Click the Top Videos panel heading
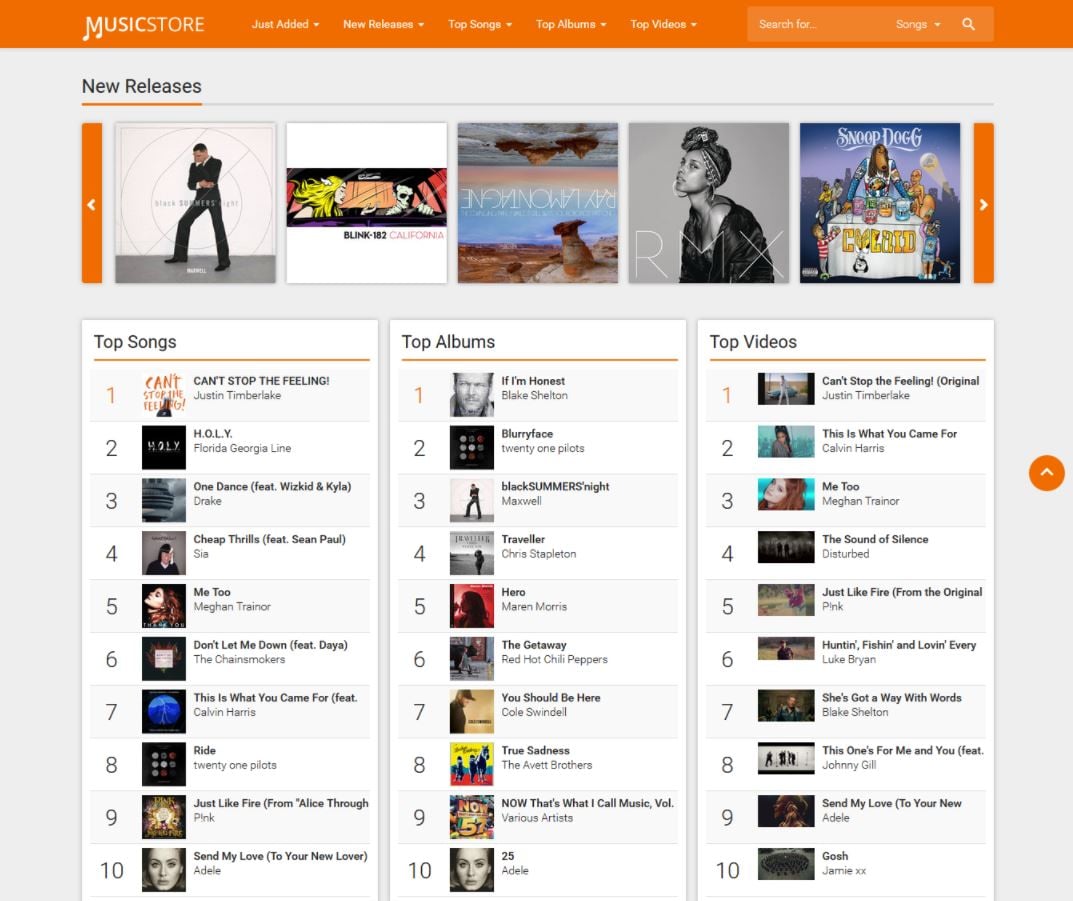This screenshot has height=901, width=1073. coord(753,341)
